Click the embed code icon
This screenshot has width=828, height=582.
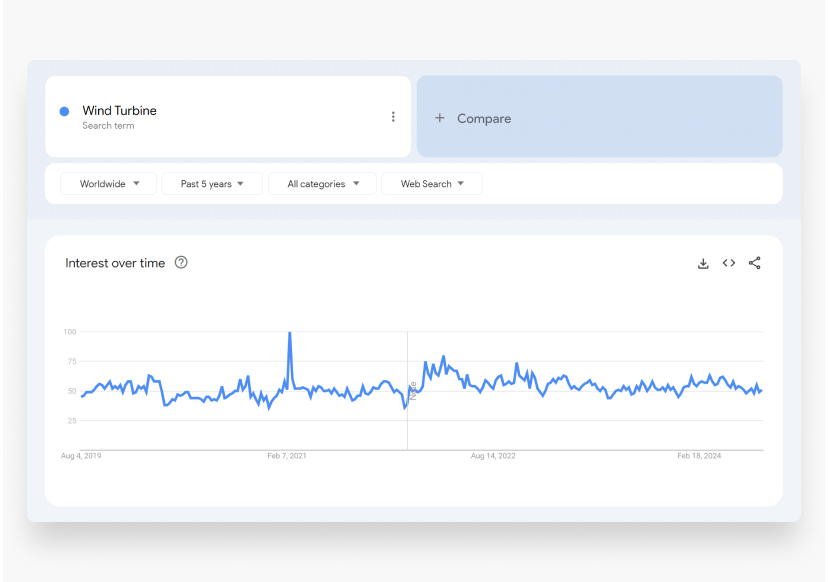[729, 263]
